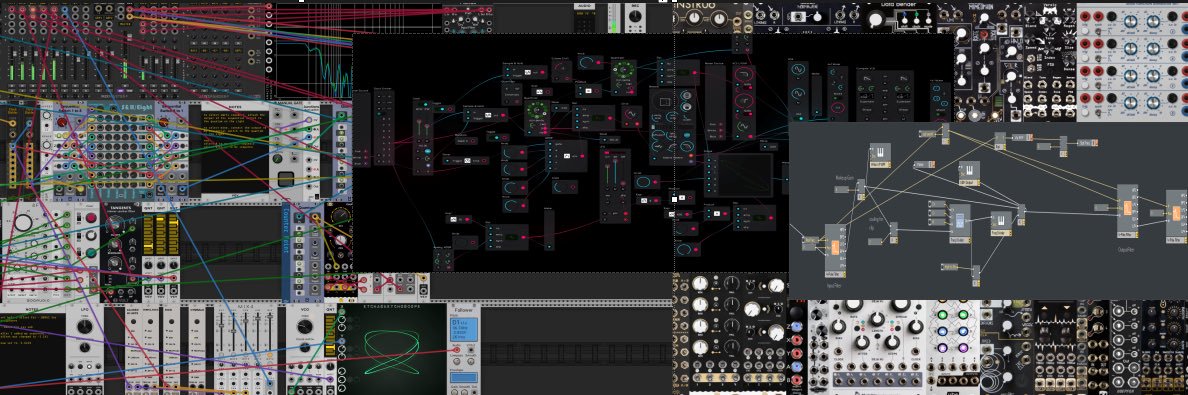Image resolution: width=1188 pixels, height=395 pixels.
Task: Click the large knob on the LFO module
Action: [x=85, y=328]
